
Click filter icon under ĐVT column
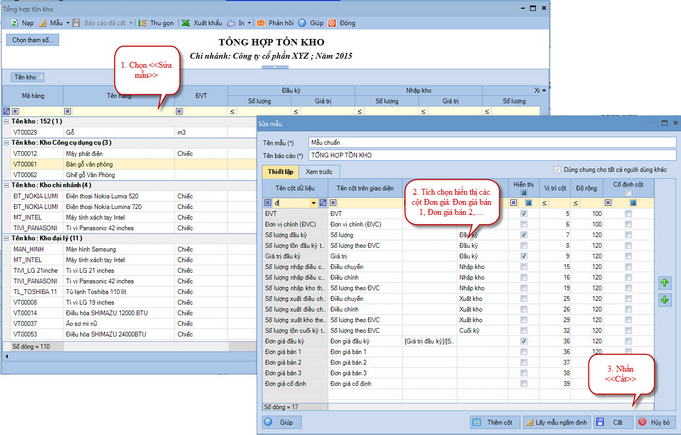point(179,112)
